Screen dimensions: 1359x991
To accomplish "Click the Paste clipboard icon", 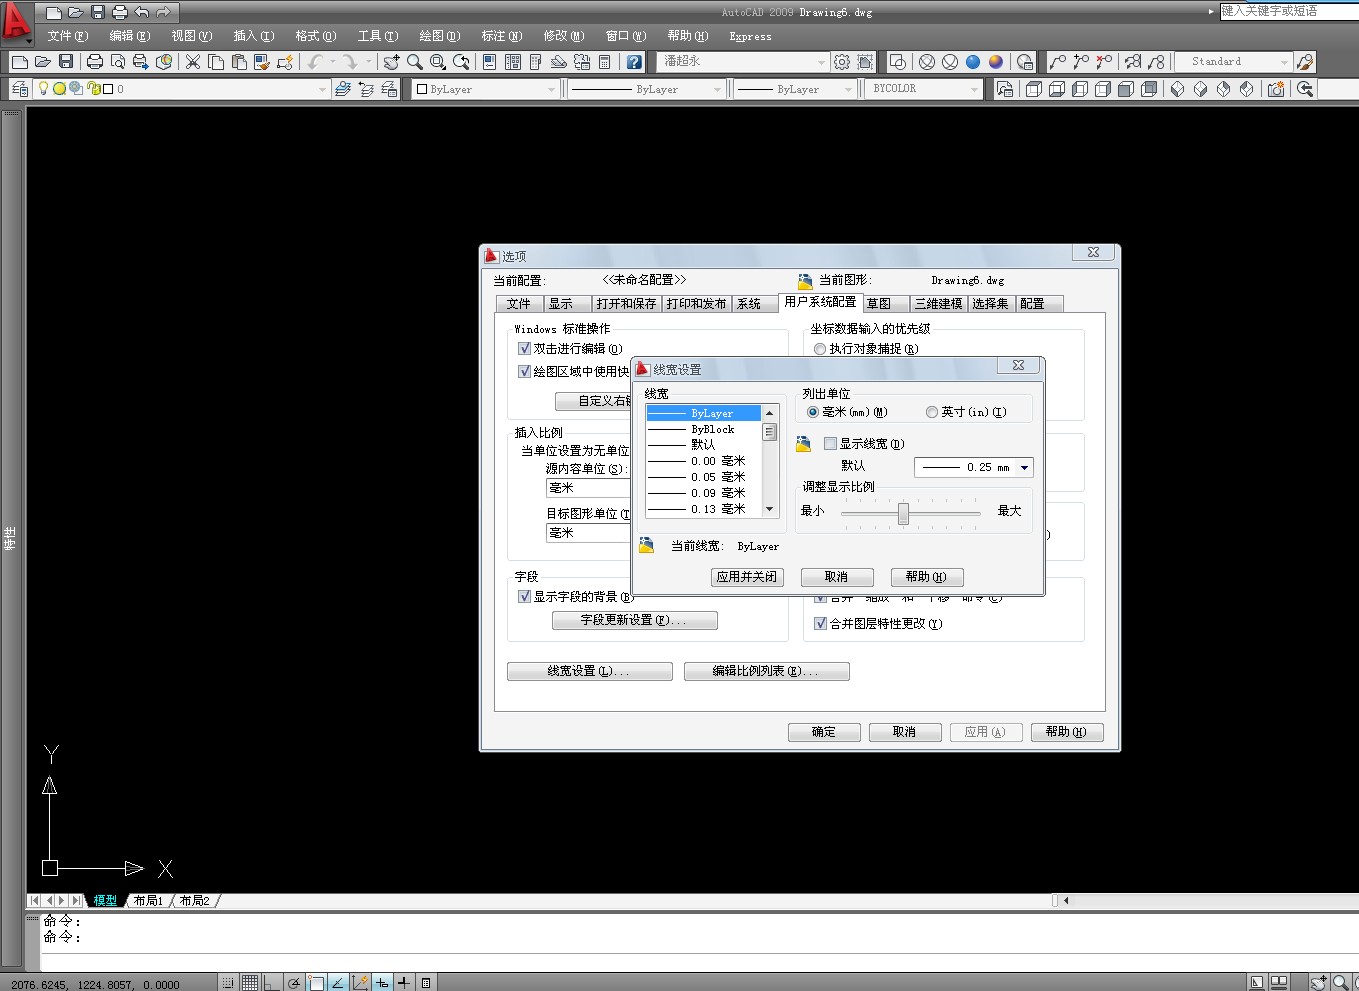I will click(x=239, y=62).
